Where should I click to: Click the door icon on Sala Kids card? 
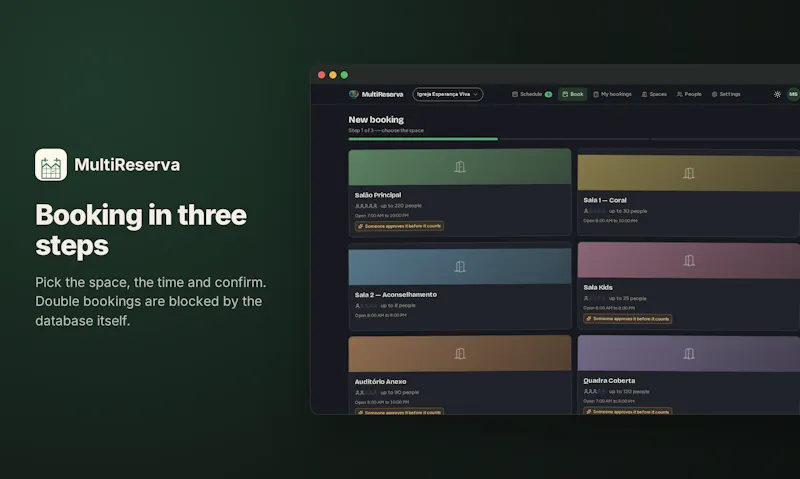(689, 261)
